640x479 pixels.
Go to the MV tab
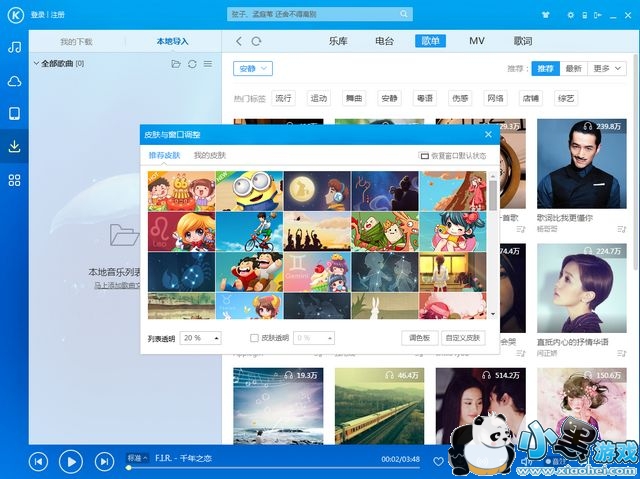[x=477, y=41]
